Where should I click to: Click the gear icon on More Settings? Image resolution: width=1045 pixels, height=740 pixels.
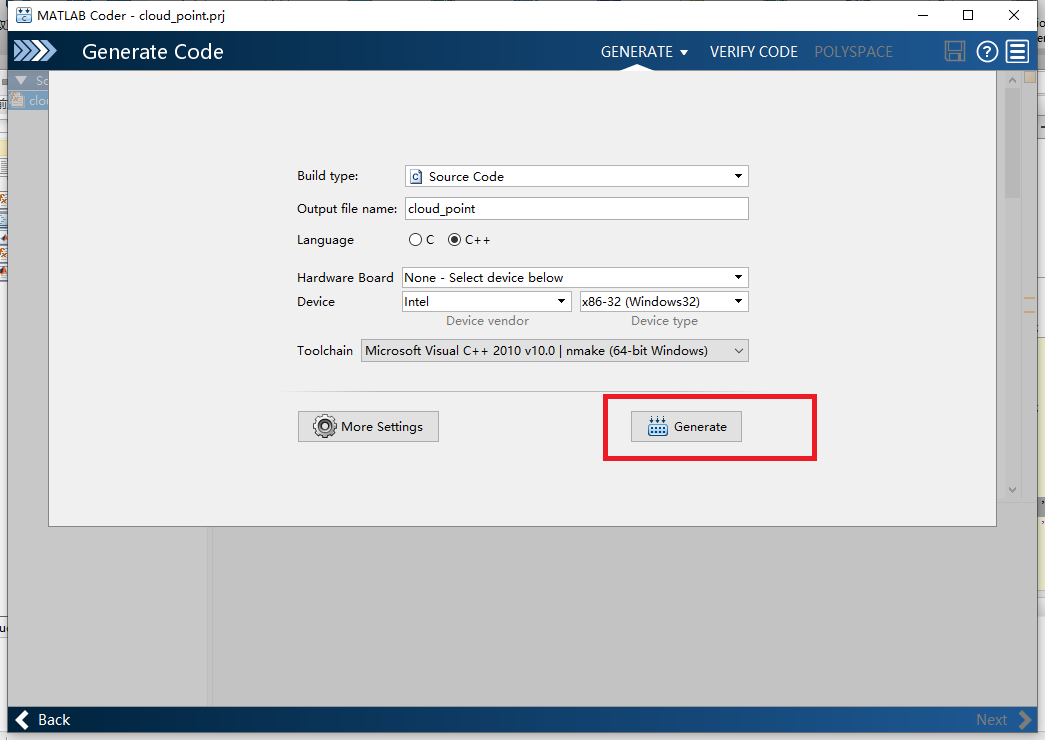(x=325, y=426)
